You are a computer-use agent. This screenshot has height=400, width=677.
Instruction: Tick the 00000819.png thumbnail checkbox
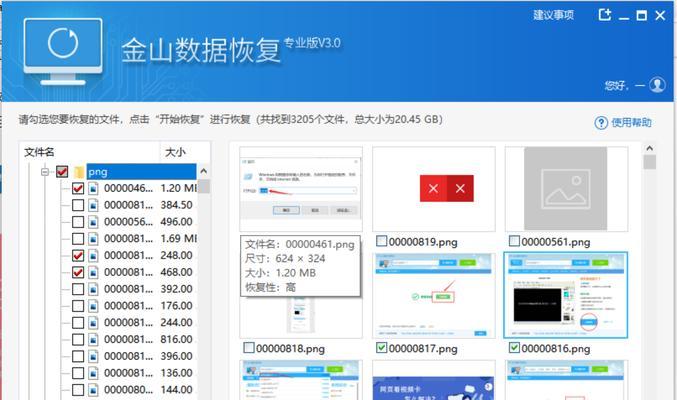pyautogui.click(x=381, y=241)
